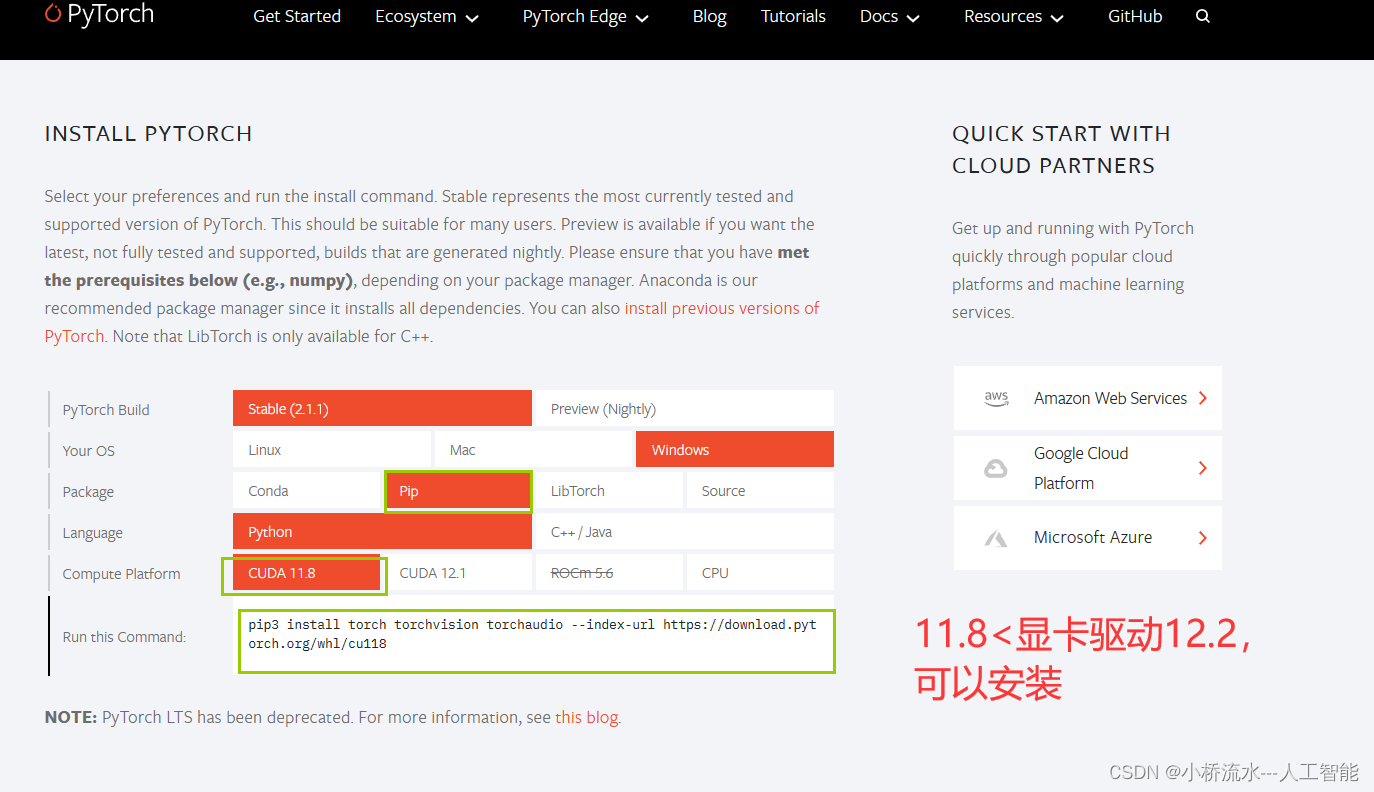Expand the PyTorch Edge dropdown
Screen dimensions: 1374x792
(586, 17)
